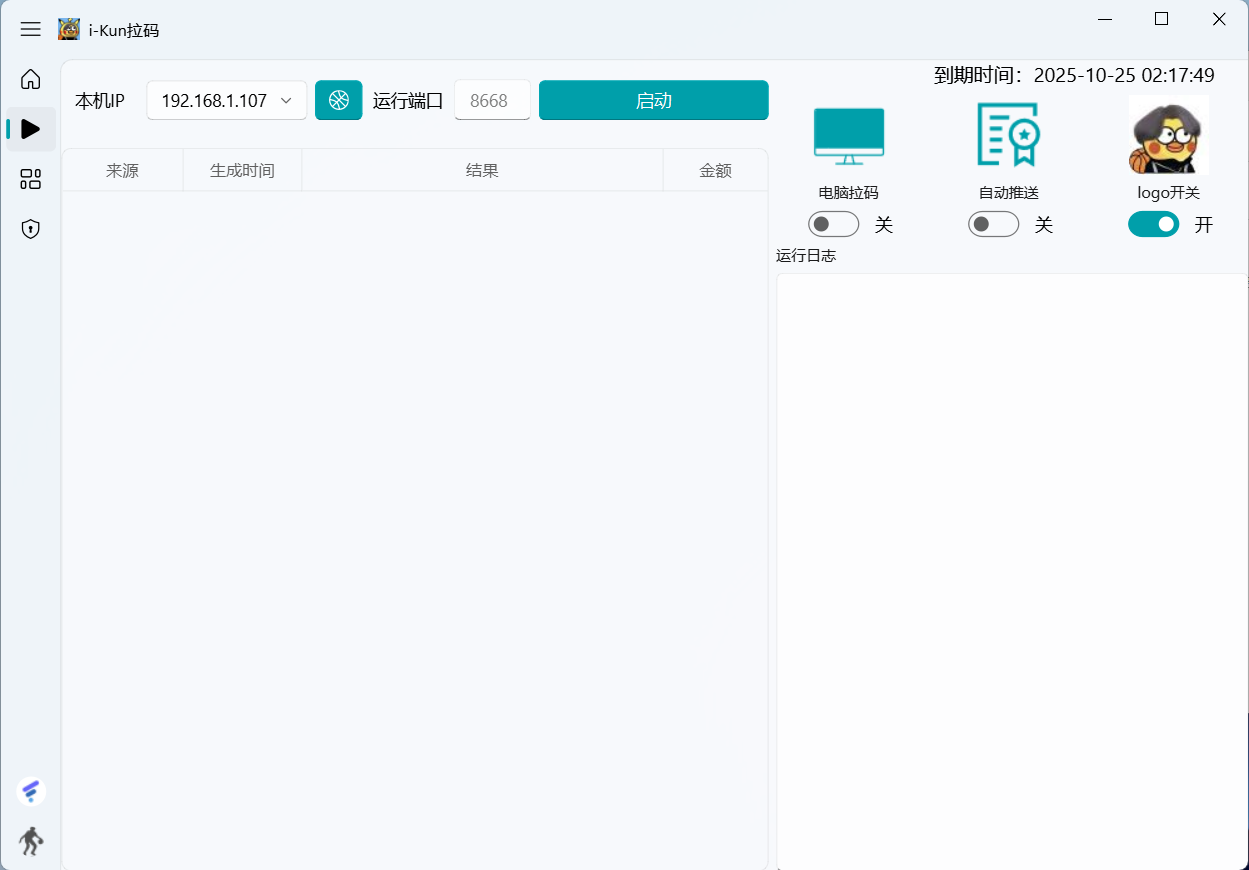1249x870 pixels.
Task: Click the certificate auto-push icon
Action: coord(1008,134)
